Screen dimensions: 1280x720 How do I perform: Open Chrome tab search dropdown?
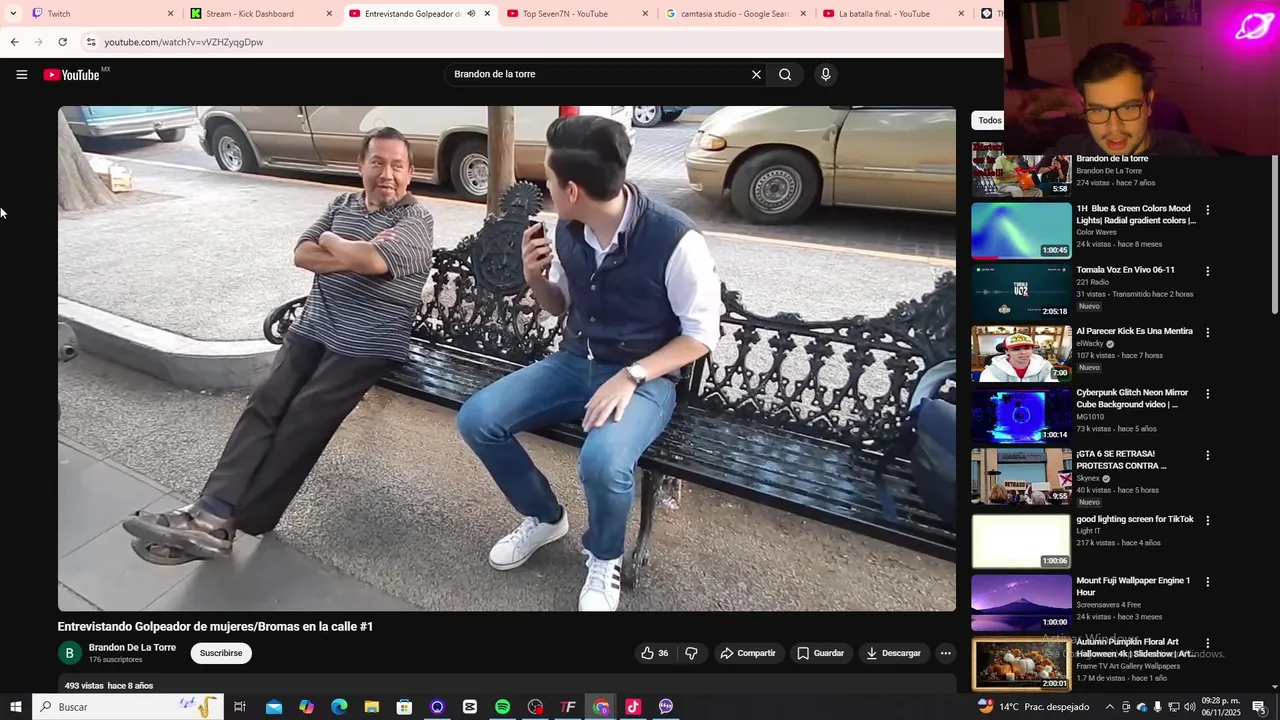pyautogui.click(x=13, y=14)
